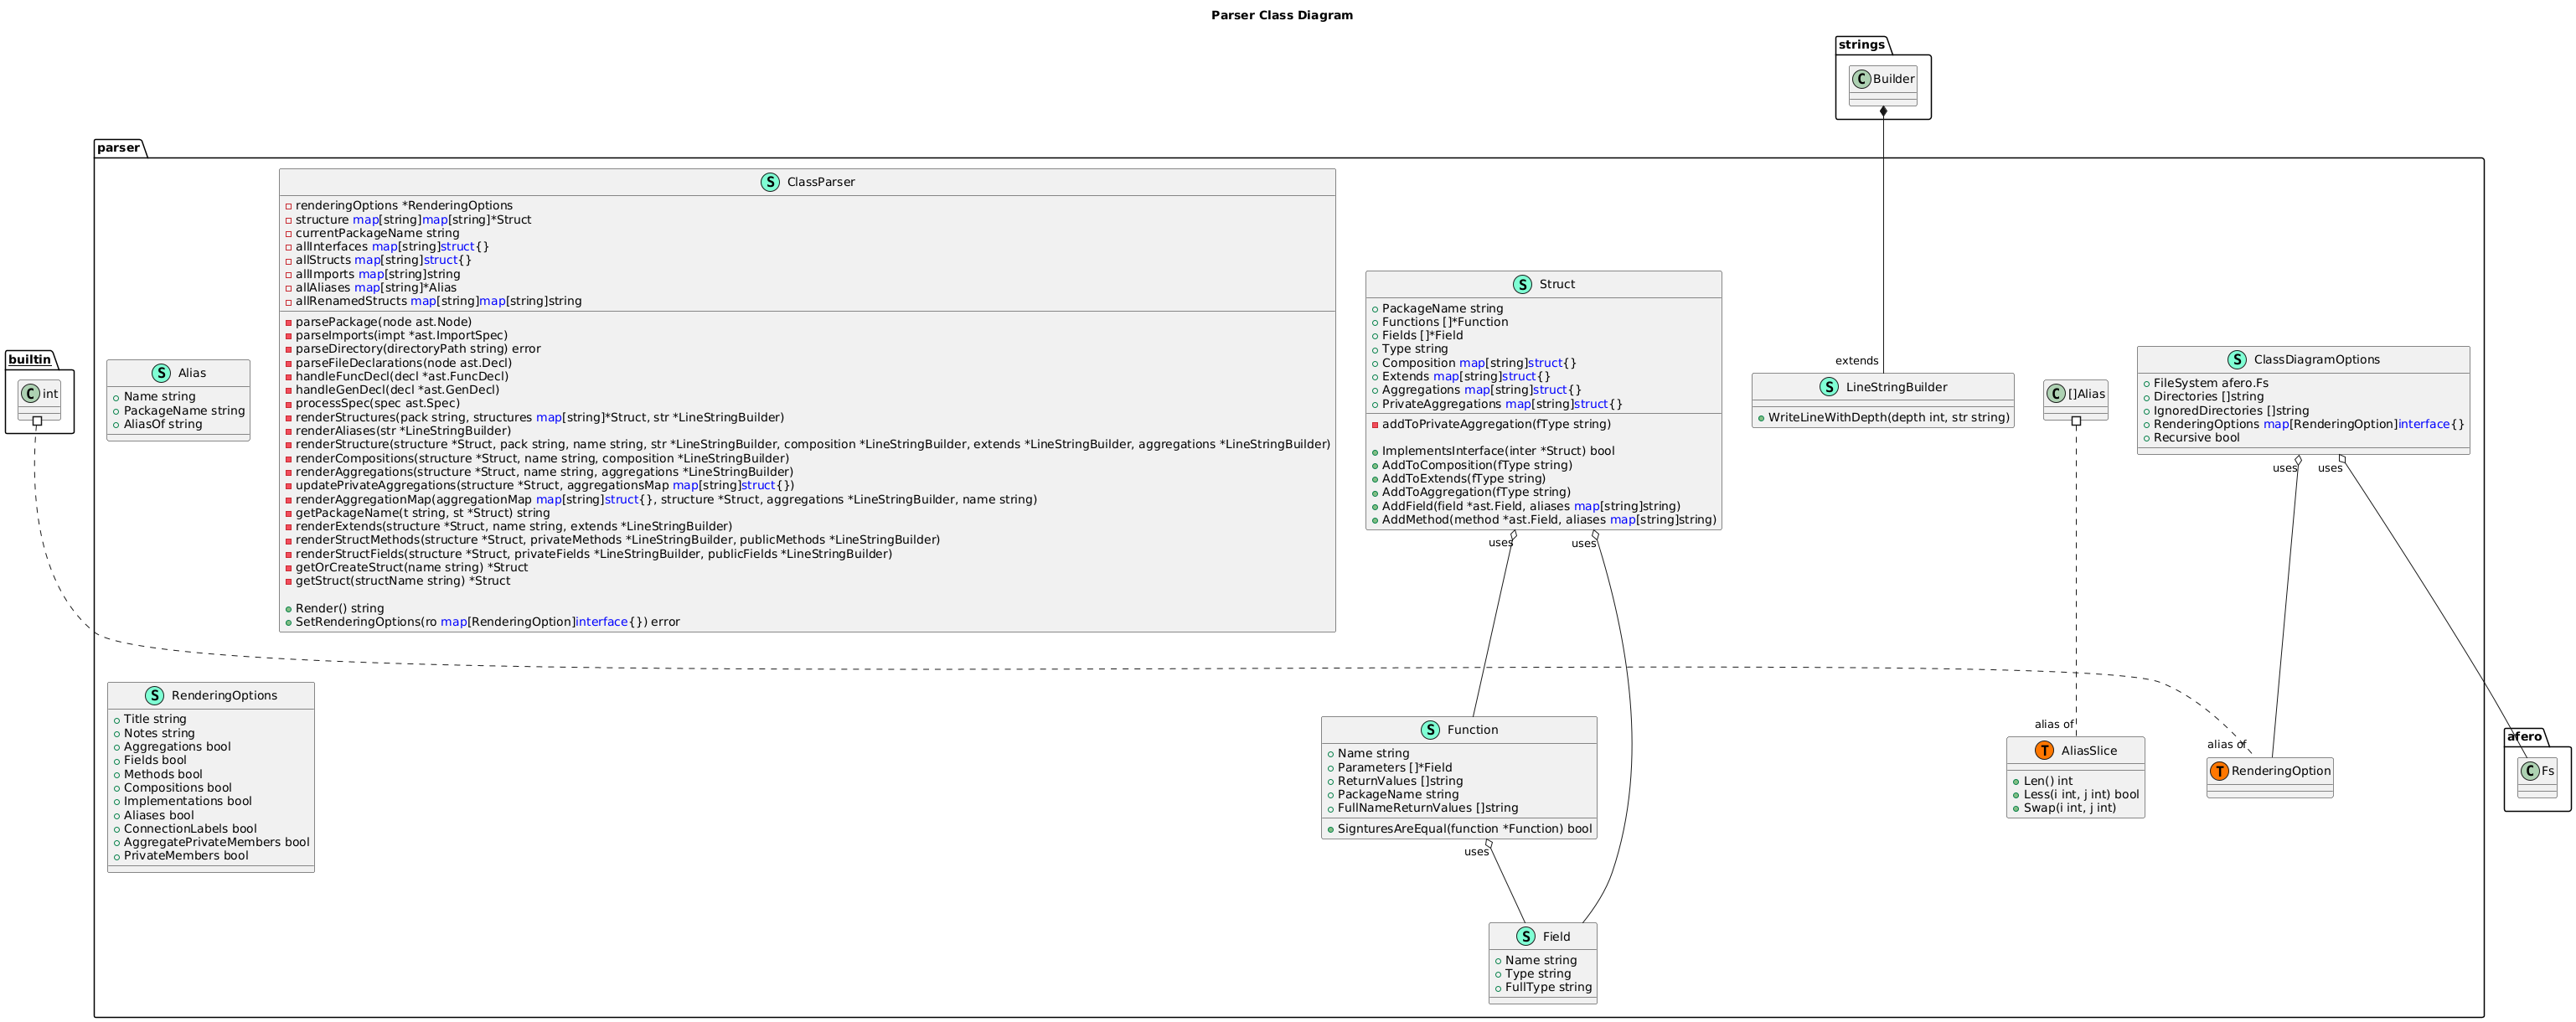Click Title string in RenderingOptions
Screen dimensions: 2576x1022
pos(148,719)
